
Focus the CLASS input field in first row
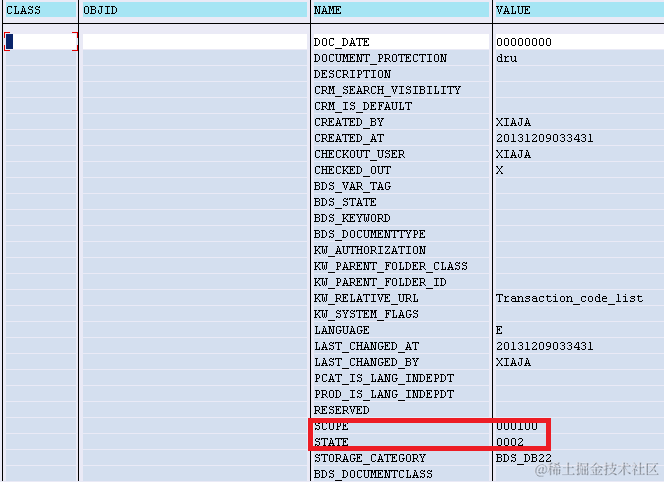pos(41,42)
